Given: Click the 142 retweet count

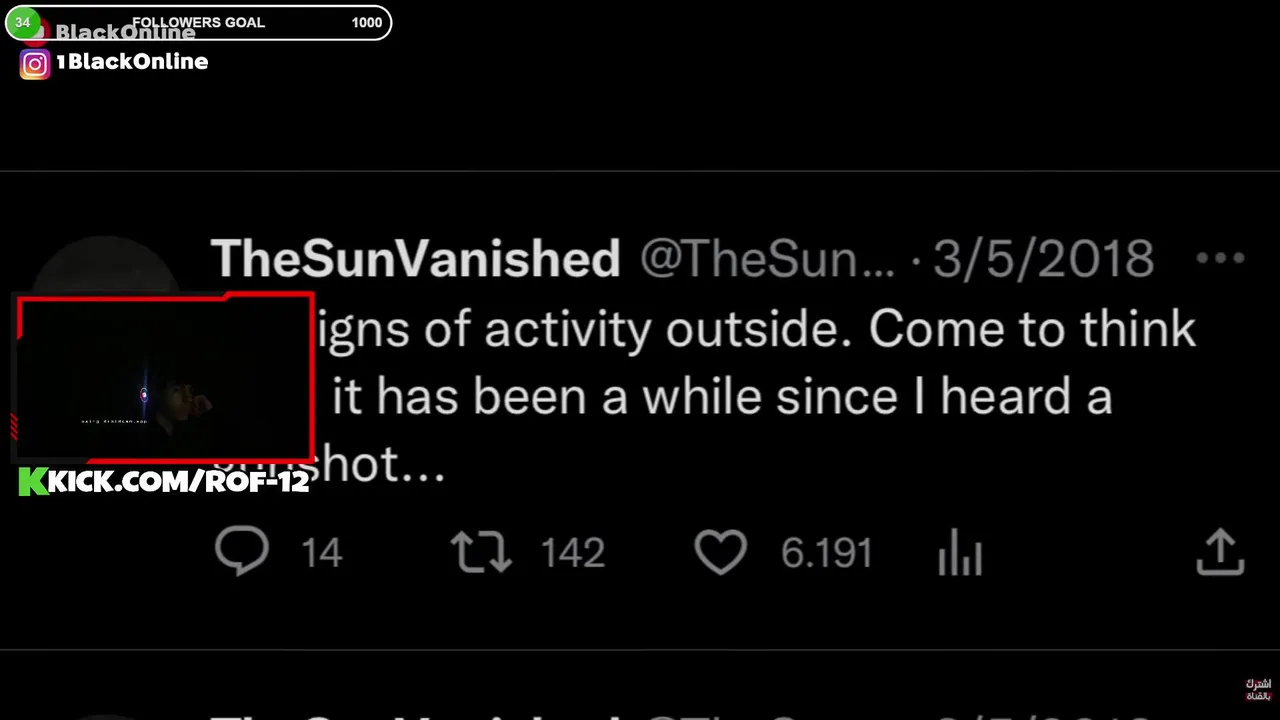Looking at the screenshot, I should 572,553.
